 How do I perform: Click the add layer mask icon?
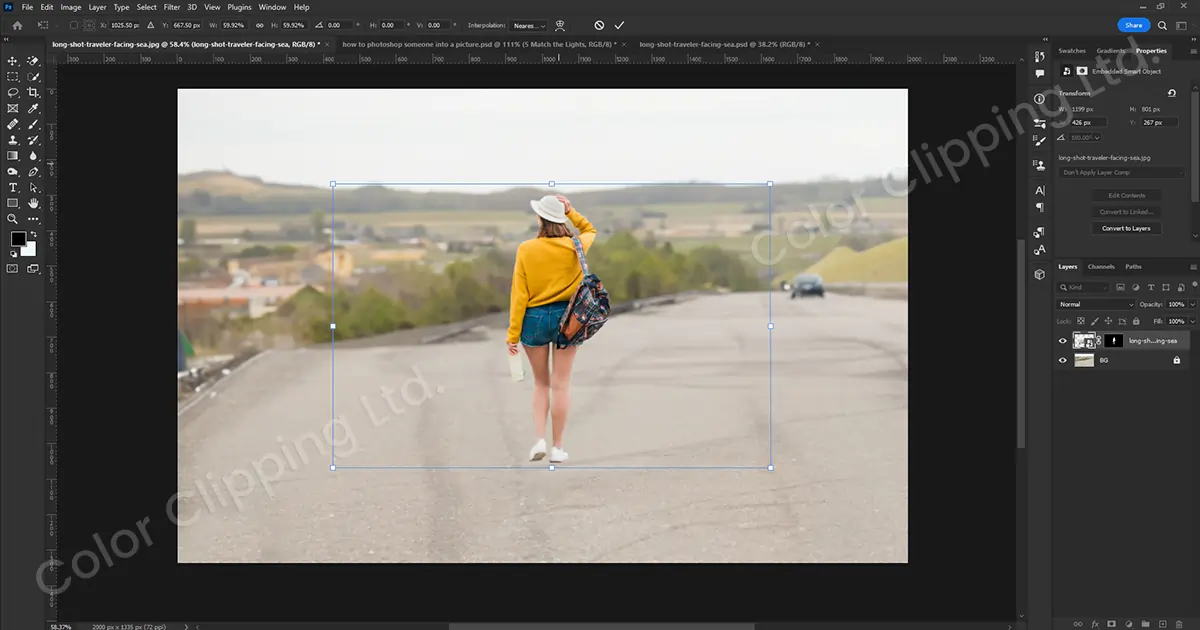(x=1111, y=624)
